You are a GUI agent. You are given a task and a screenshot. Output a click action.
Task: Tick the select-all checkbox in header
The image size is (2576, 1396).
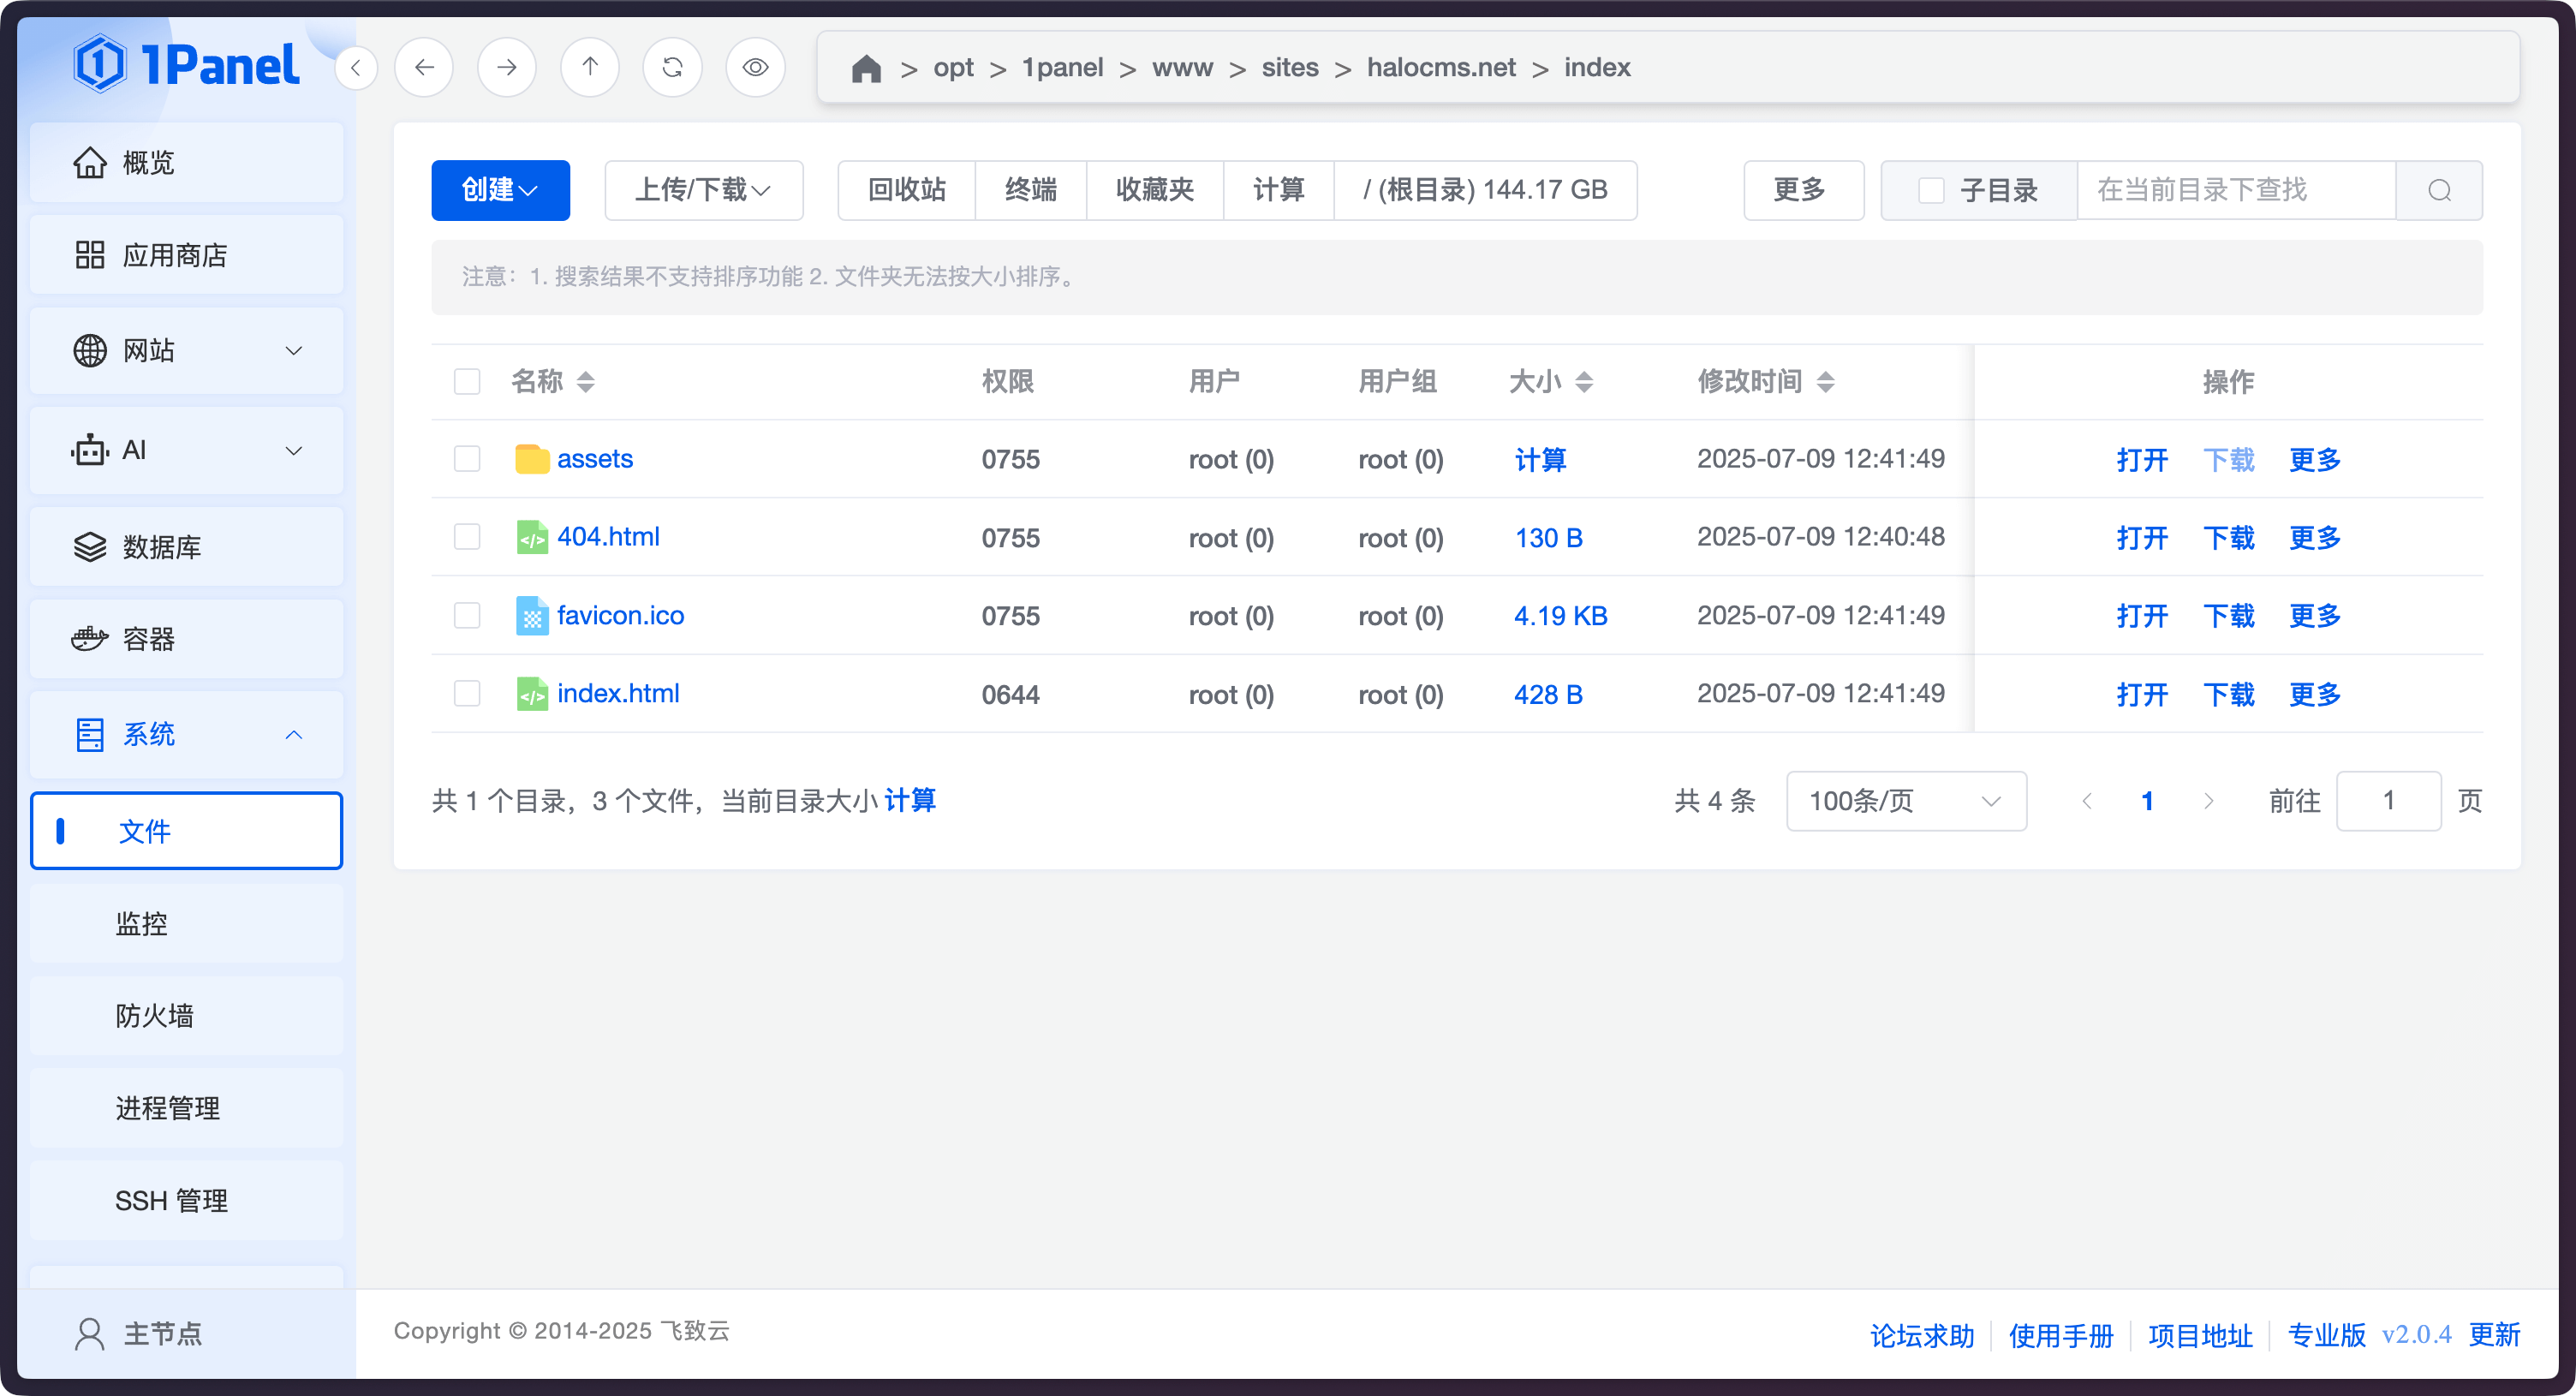[x=467, y=381]
